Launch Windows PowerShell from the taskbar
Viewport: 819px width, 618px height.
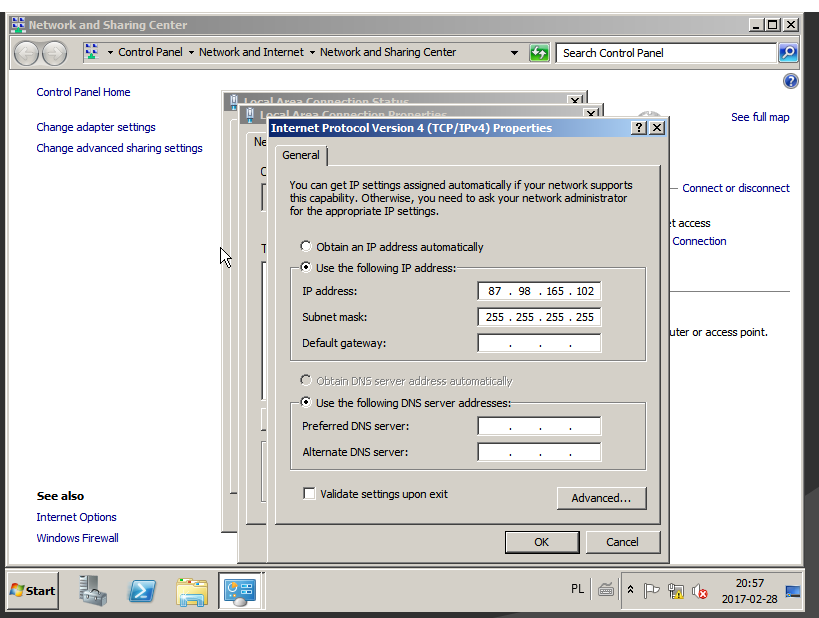142,590
